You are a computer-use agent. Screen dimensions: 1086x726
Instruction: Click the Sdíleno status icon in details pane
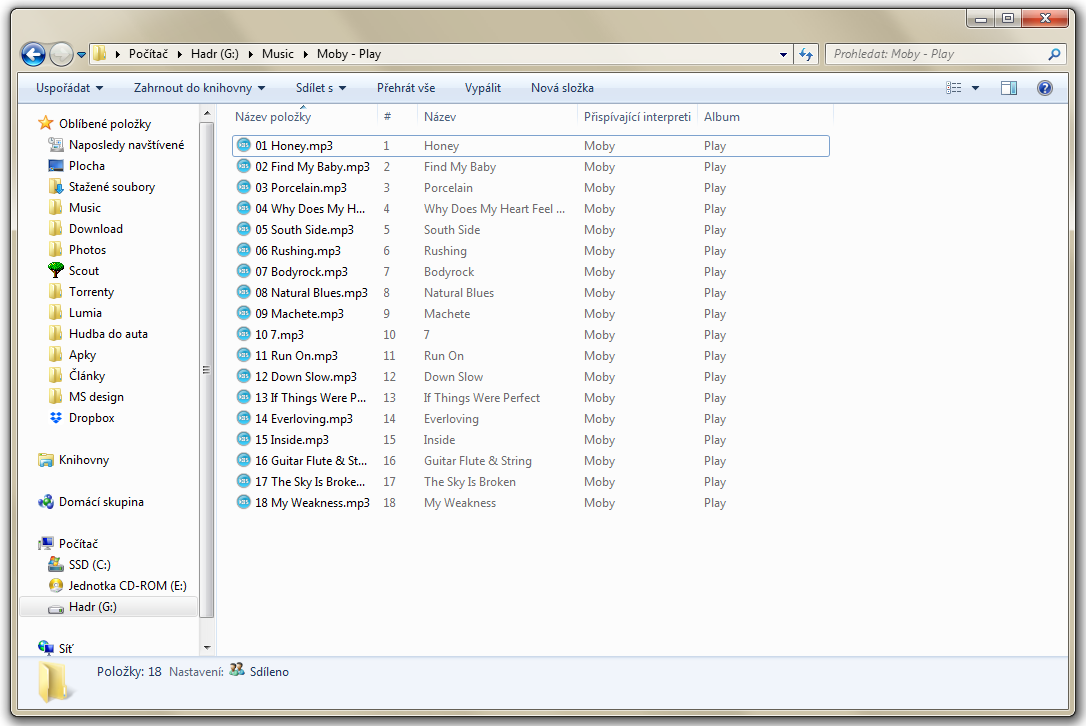[x=237, y=670]
